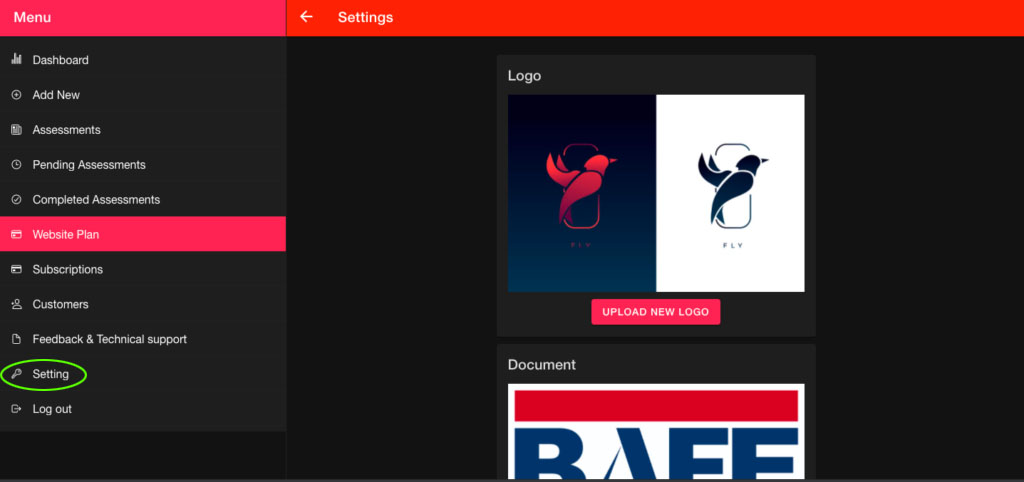
Task: Go back using the Settings back arrow
Action: coord(306,17)
